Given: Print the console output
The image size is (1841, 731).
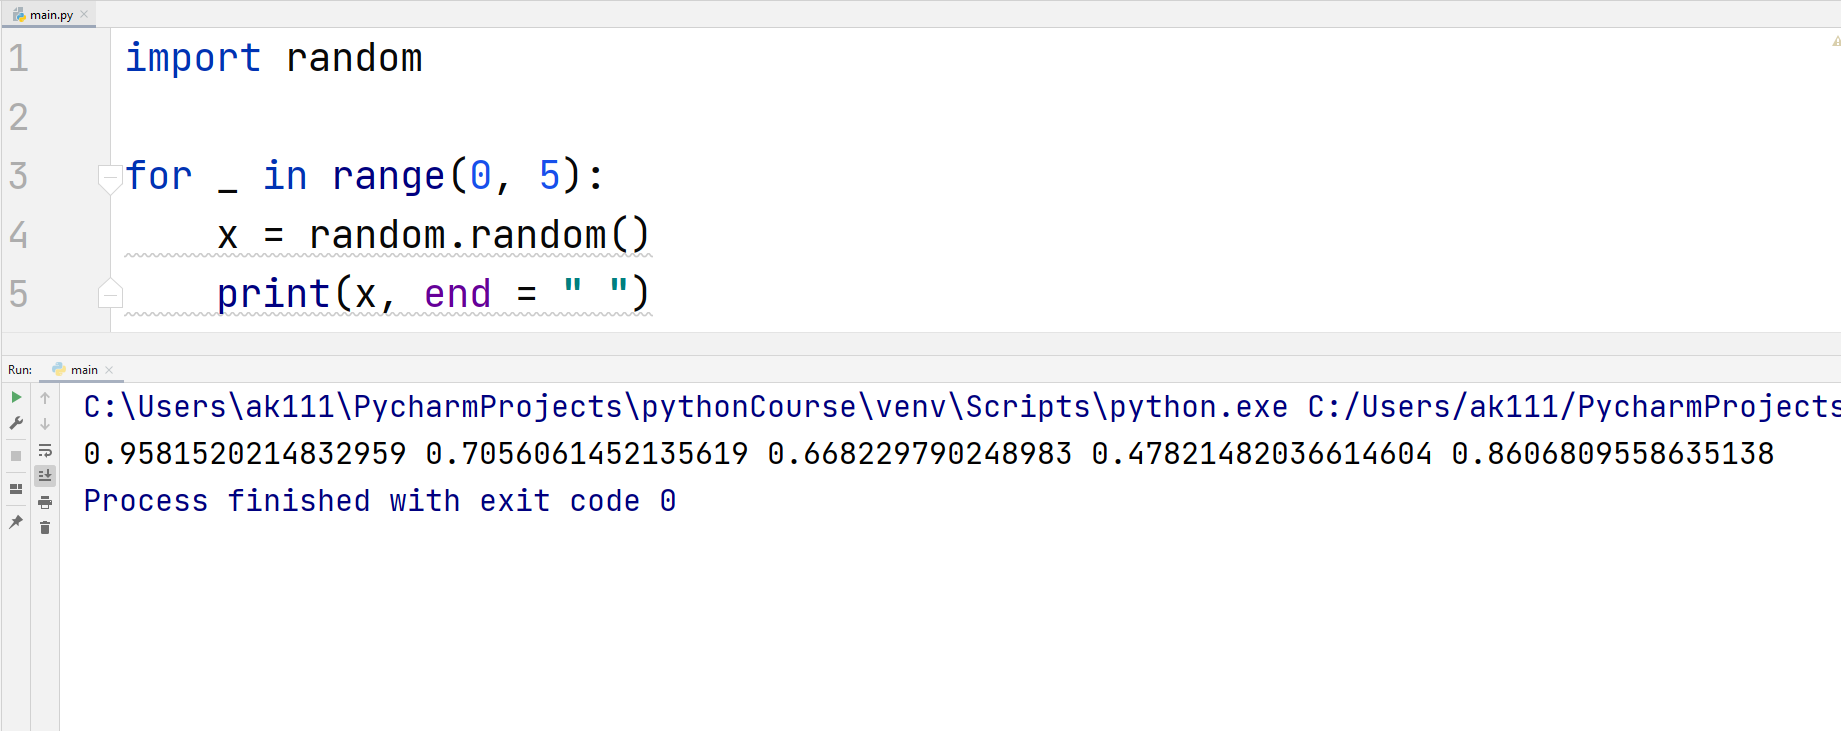Looking at the screenshot, I should point(45,503).
